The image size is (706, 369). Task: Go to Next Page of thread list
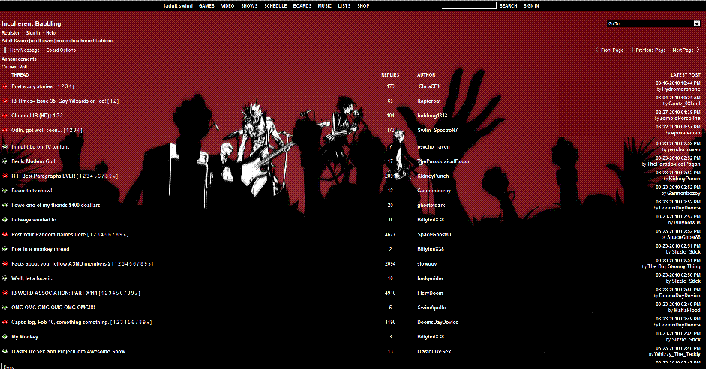(683, 50)
